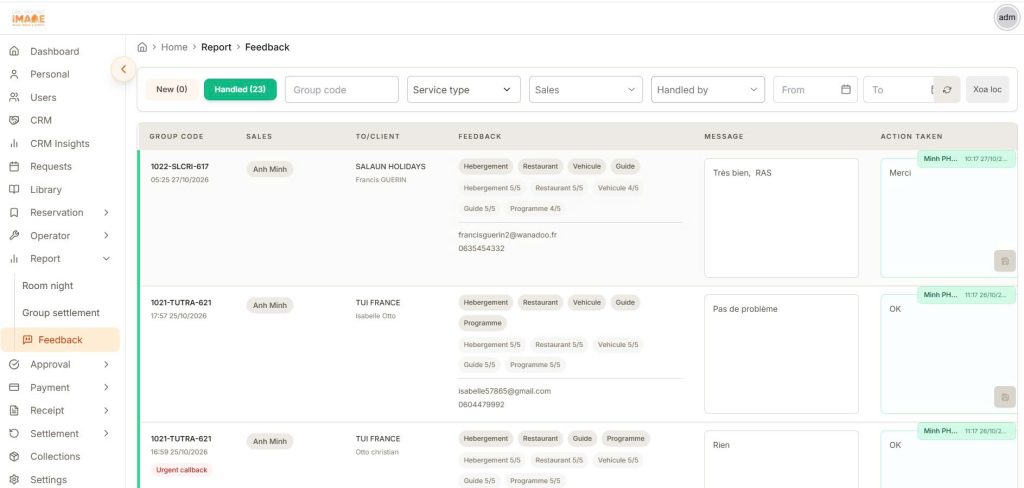
Task: Select Feedback in the sidebar
Action: pyautogui.click(x=60, y=340)
